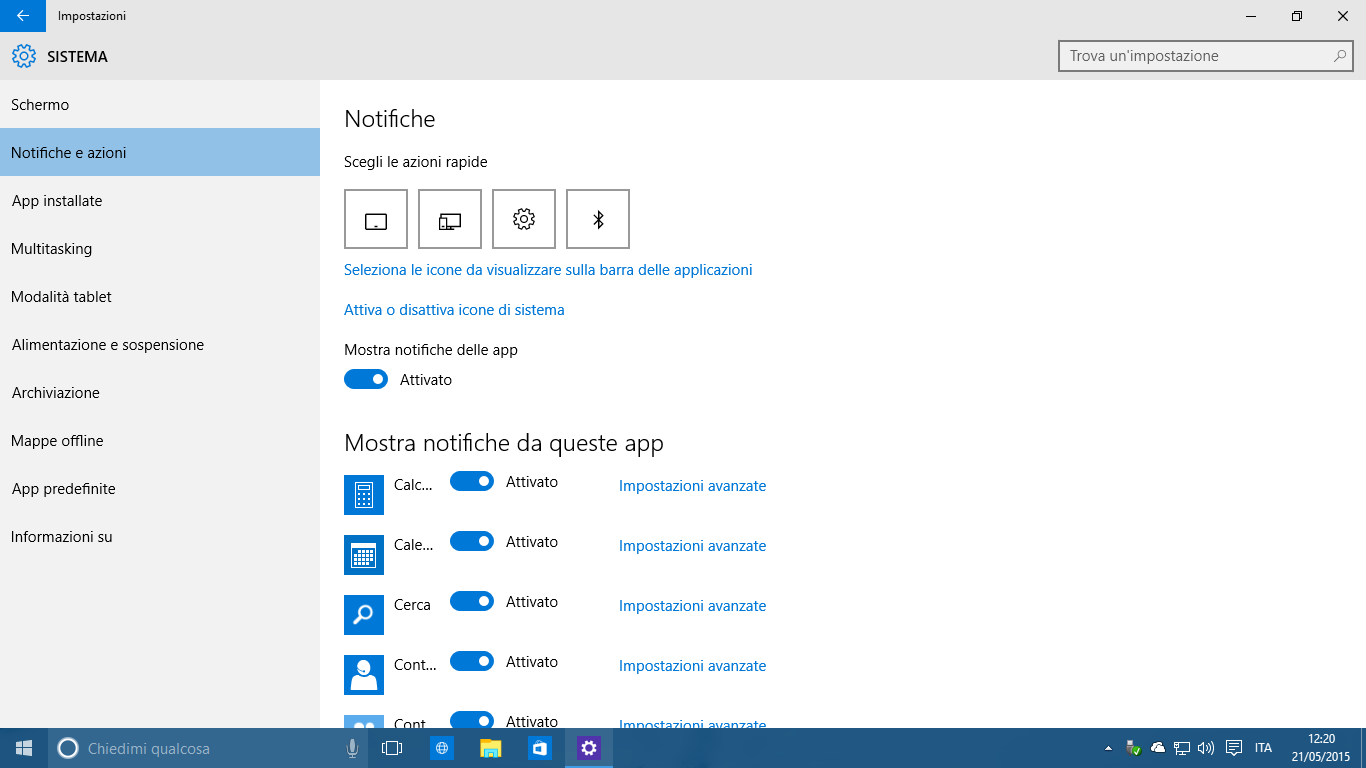Select the connect display quick action tile
Image resolution: width=1366 pixels, height=768 pixels.
[x=450, y=219]
